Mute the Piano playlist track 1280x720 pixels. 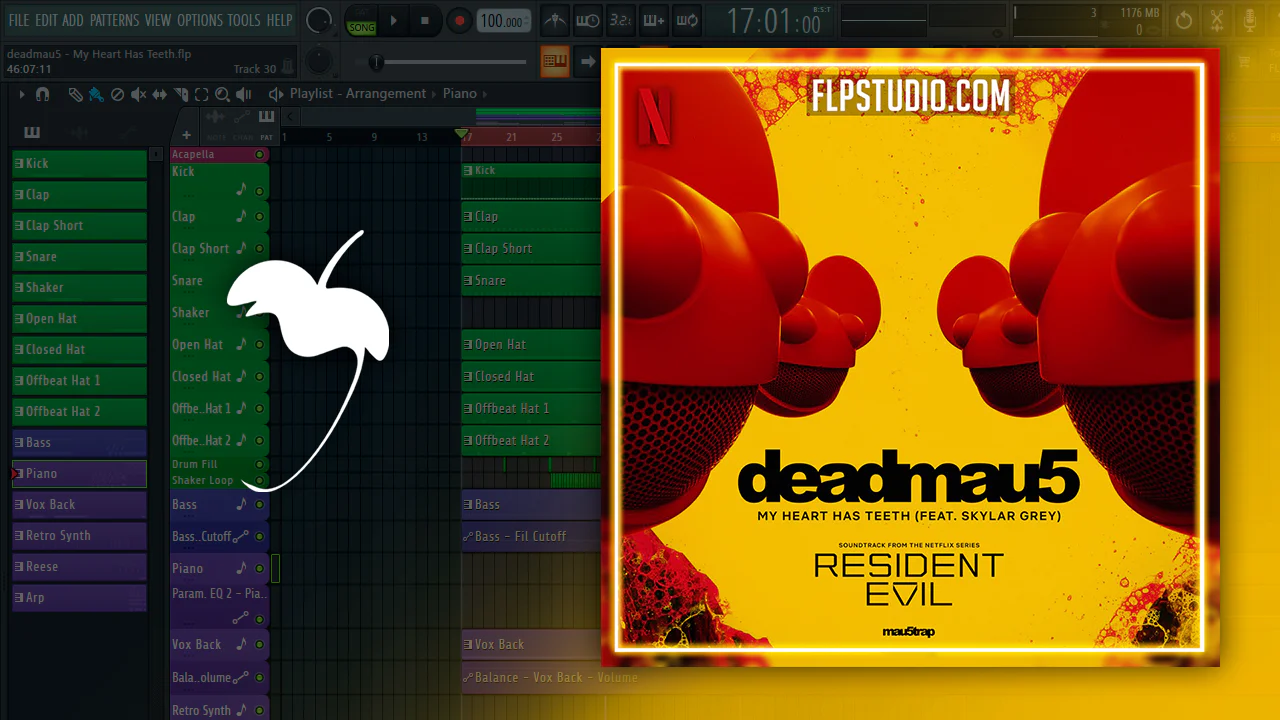(260, 569)
